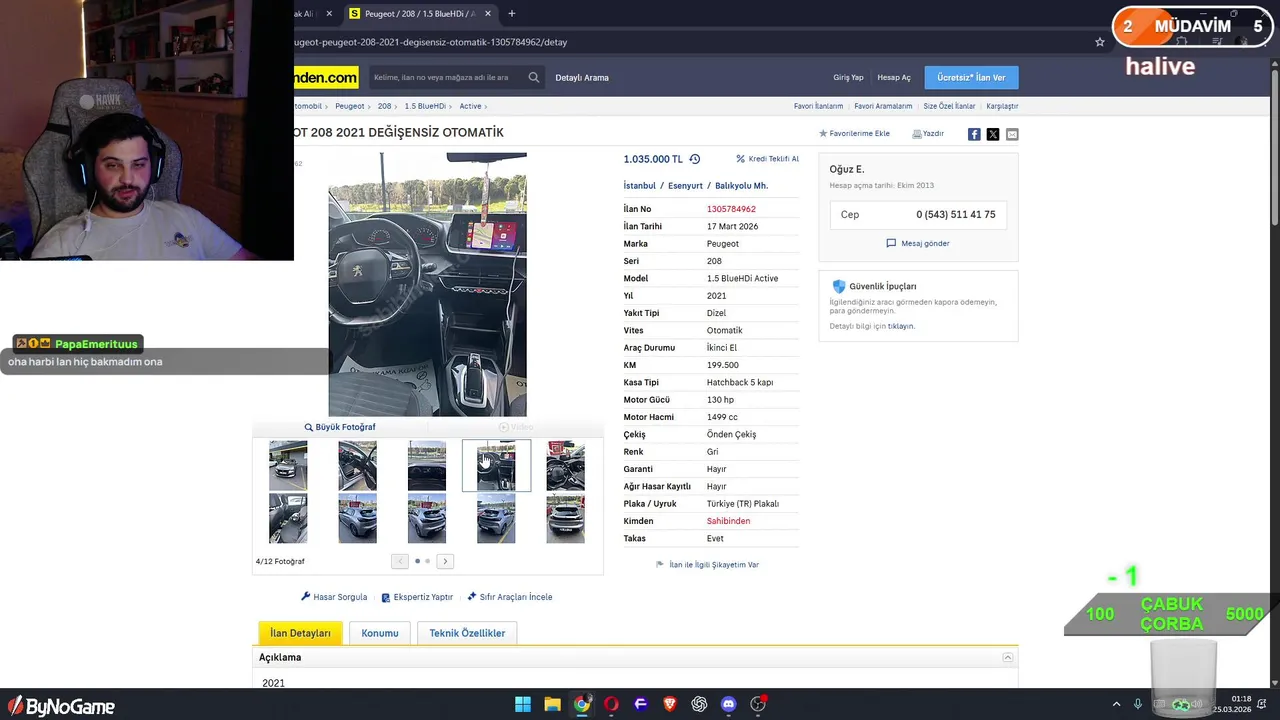Click Hesap Aç signup link
This screenshot has width=1280, height=720.
[x=894, y=77]
